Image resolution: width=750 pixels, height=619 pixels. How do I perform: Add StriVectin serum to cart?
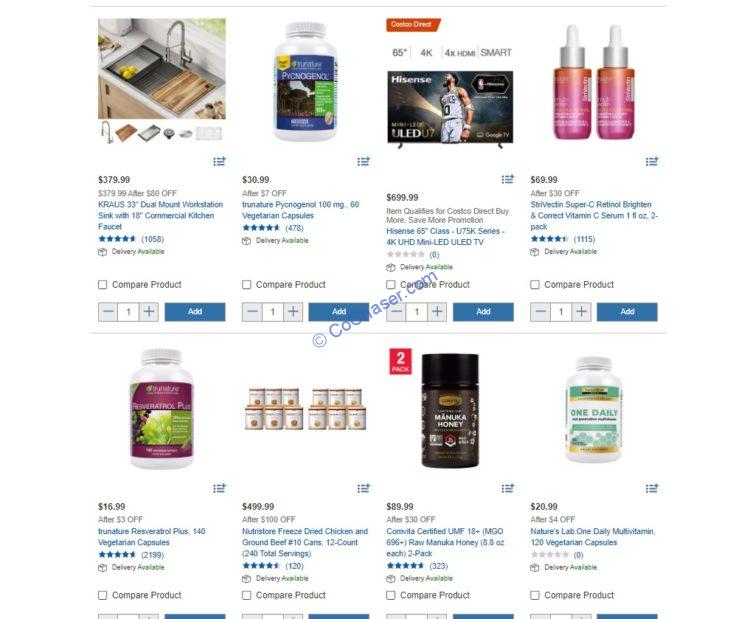coord(627,311)
